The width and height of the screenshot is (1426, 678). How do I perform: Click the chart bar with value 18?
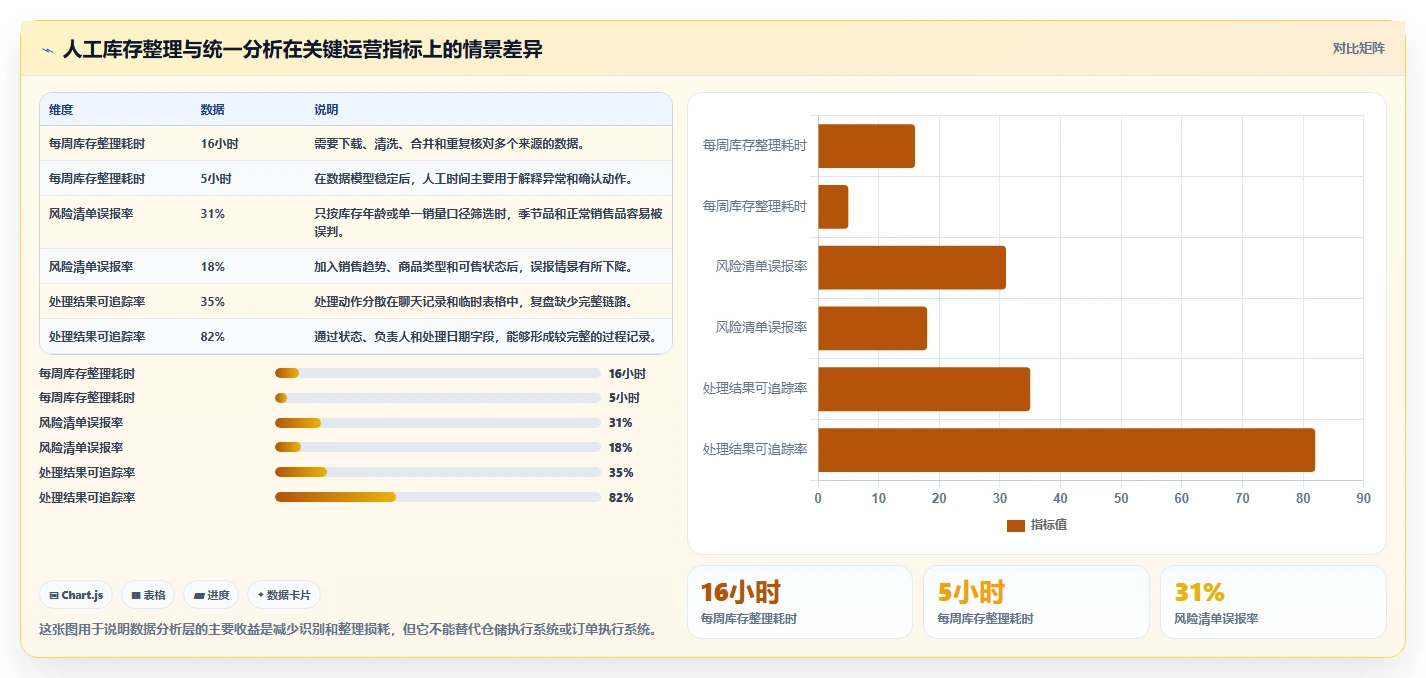[872, 328]
